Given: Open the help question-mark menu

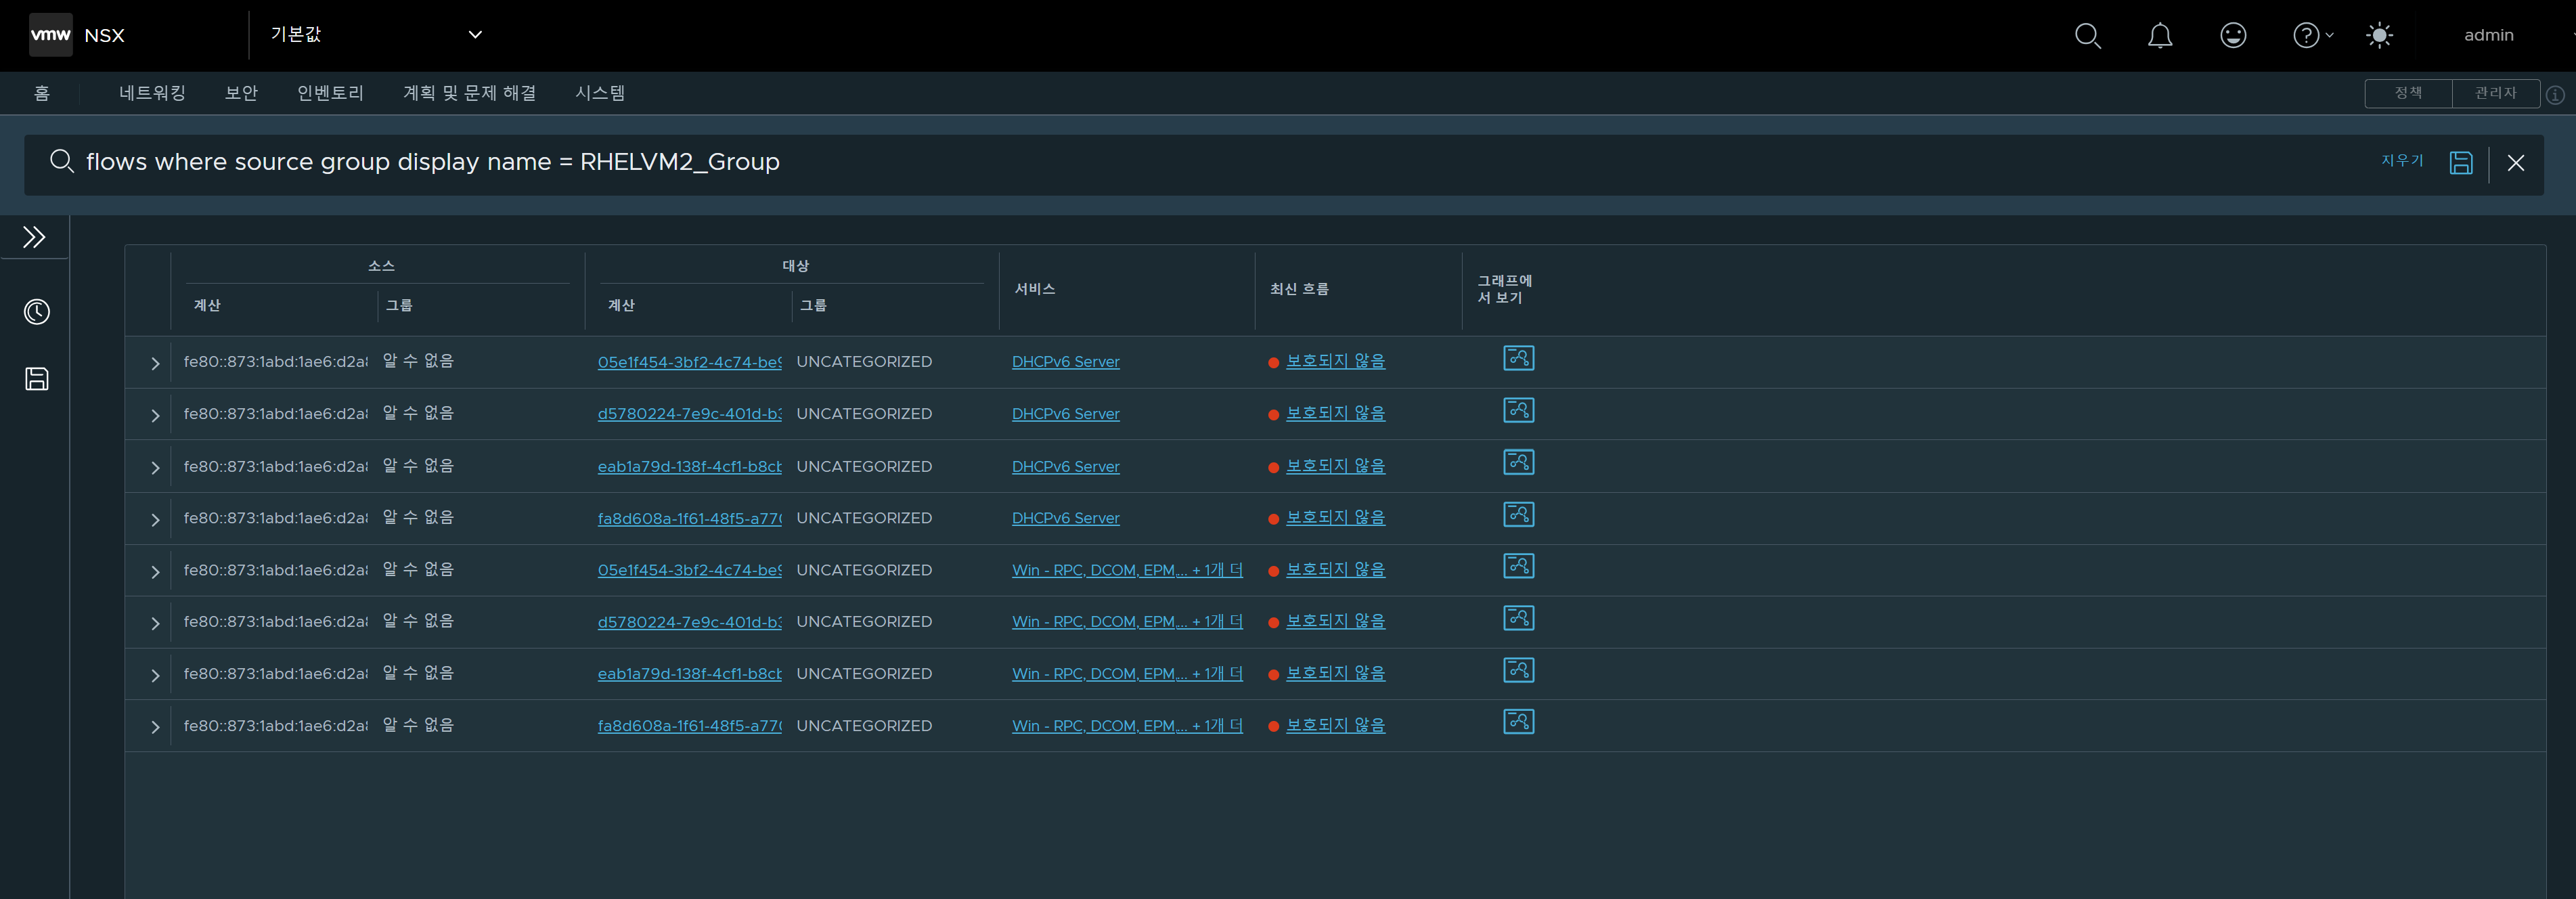Looking at the screenshot, I should point(2312,36).
